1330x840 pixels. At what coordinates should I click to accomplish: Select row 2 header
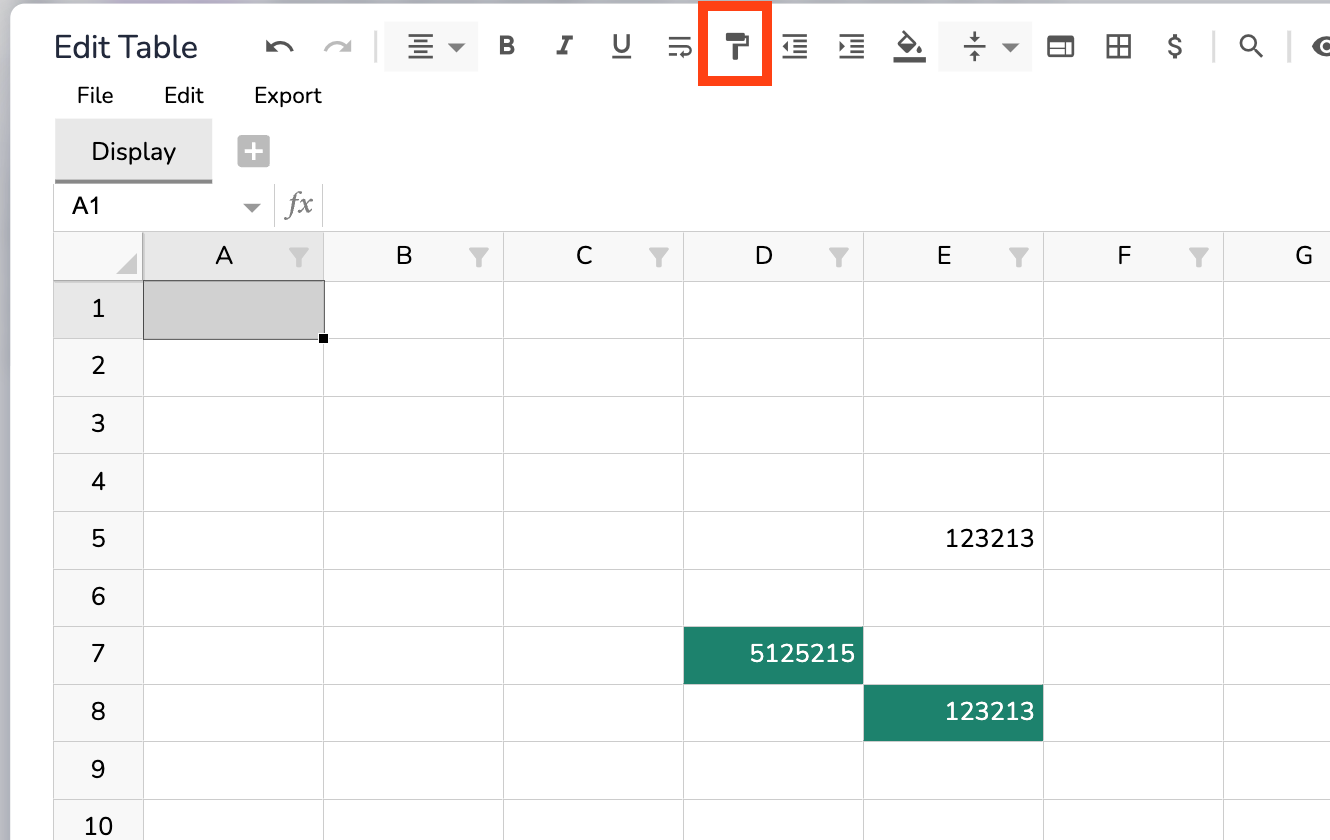[x=98, y=367]
